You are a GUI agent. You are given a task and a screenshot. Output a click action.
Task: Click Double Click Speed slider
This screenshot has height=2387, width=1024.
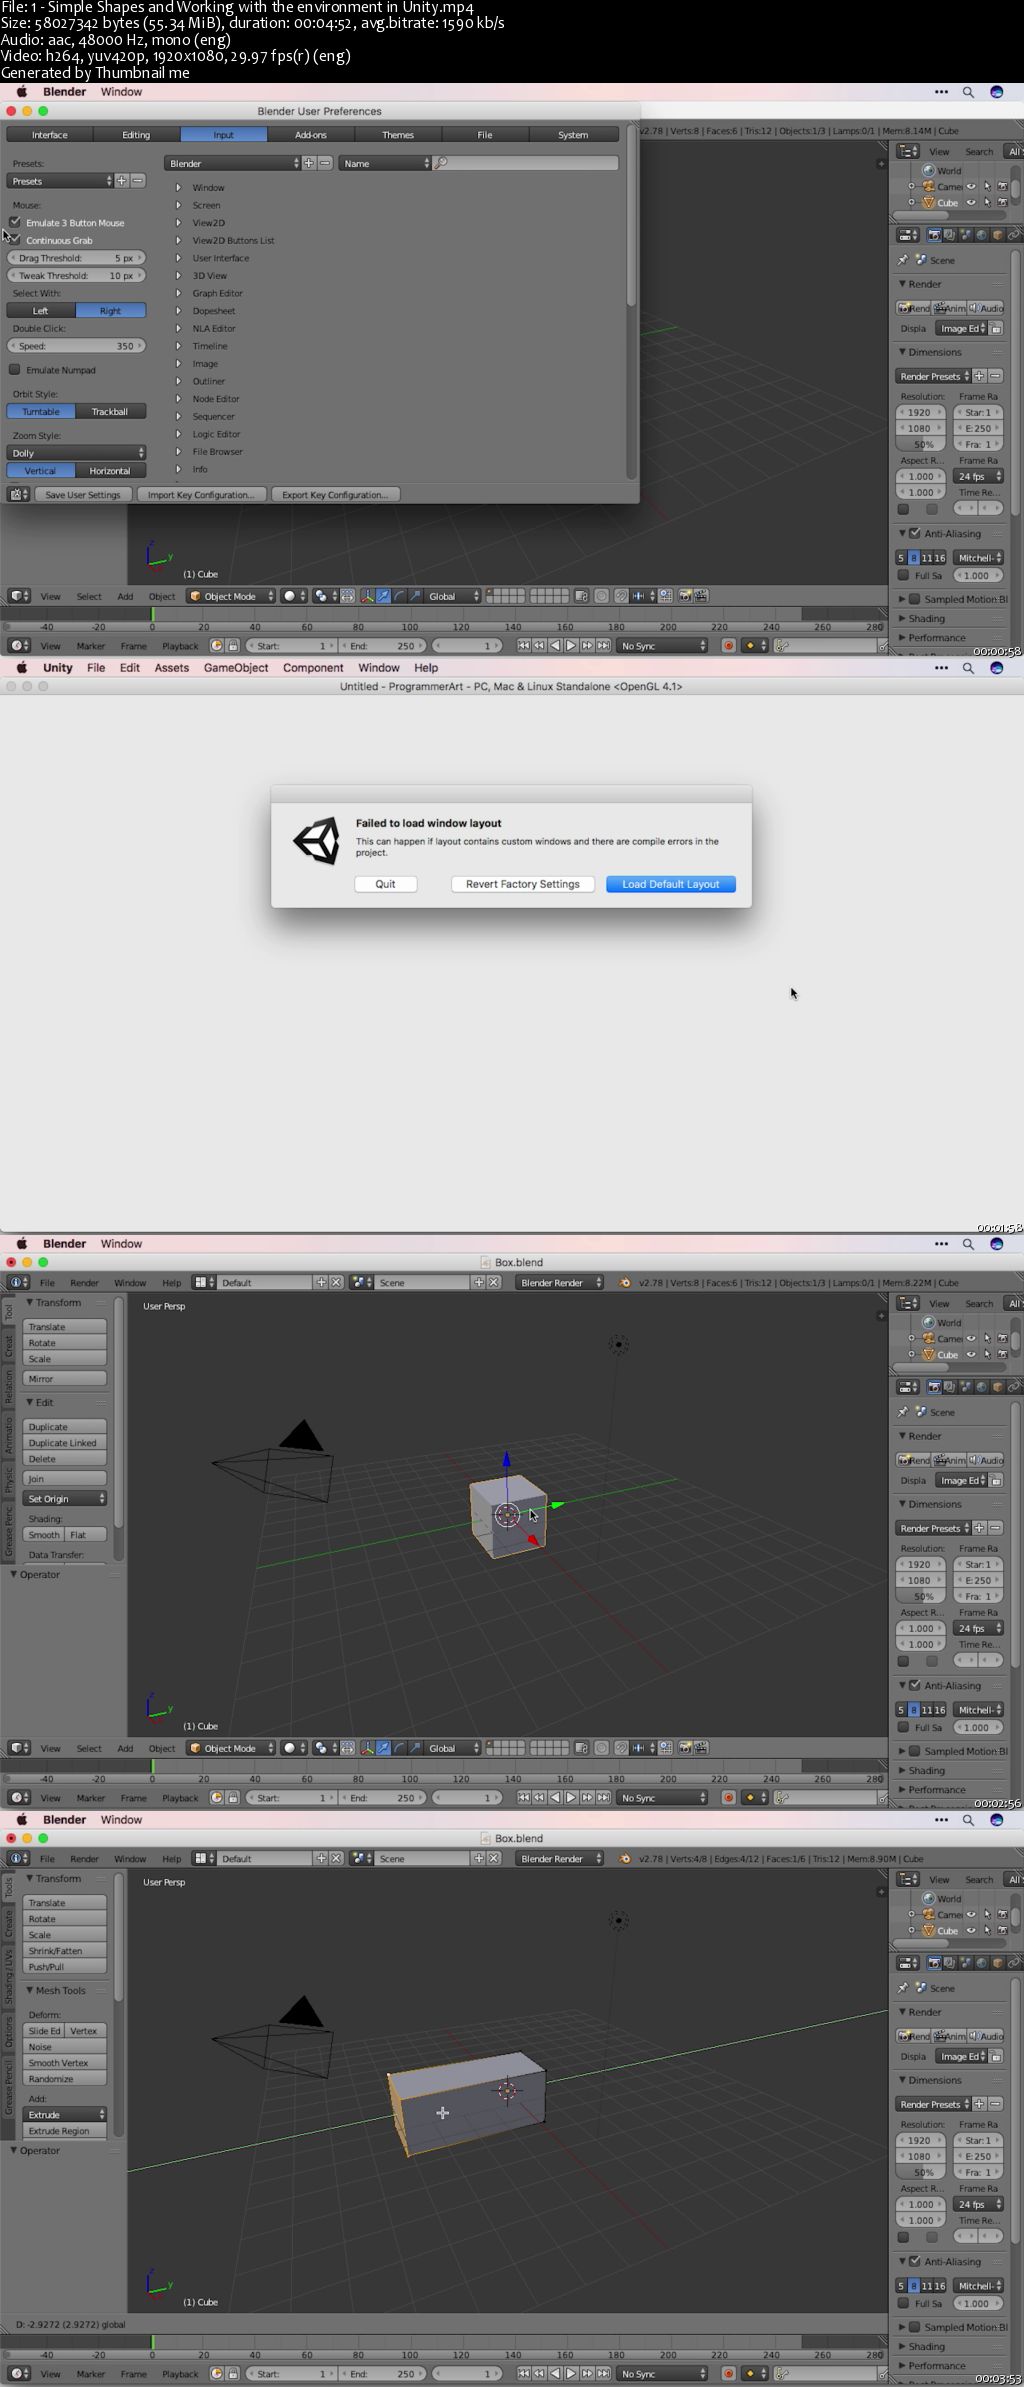point(77,346)
